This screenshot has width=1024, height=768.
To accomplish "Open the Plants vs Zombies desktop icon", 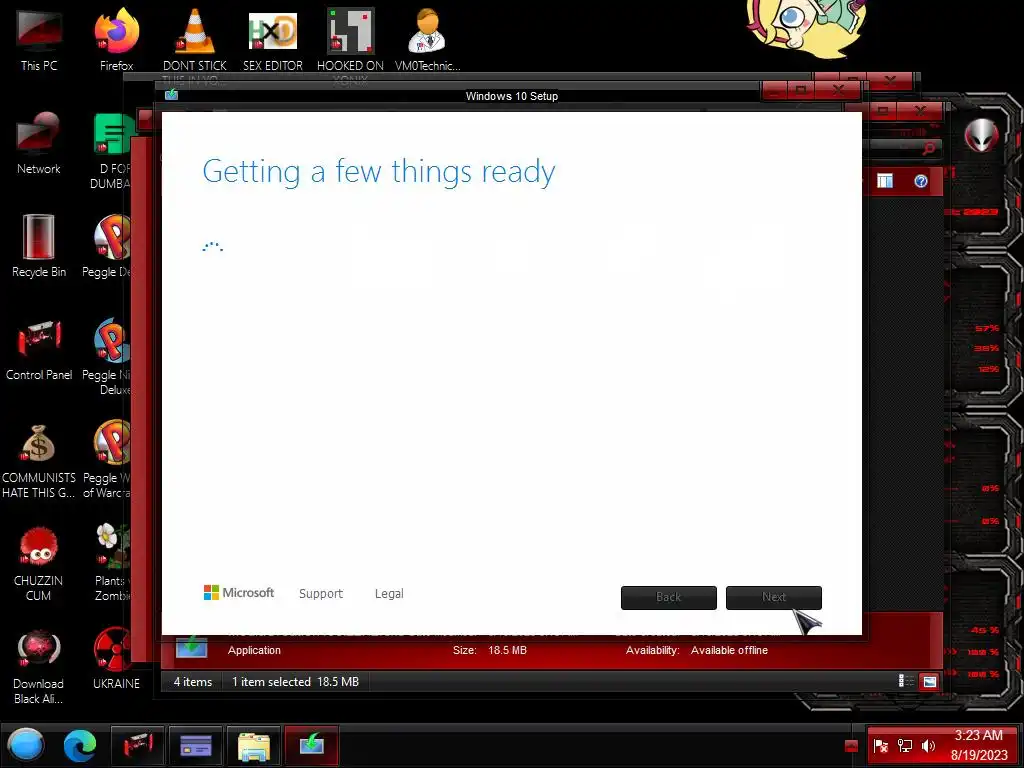I will (112, 562).
